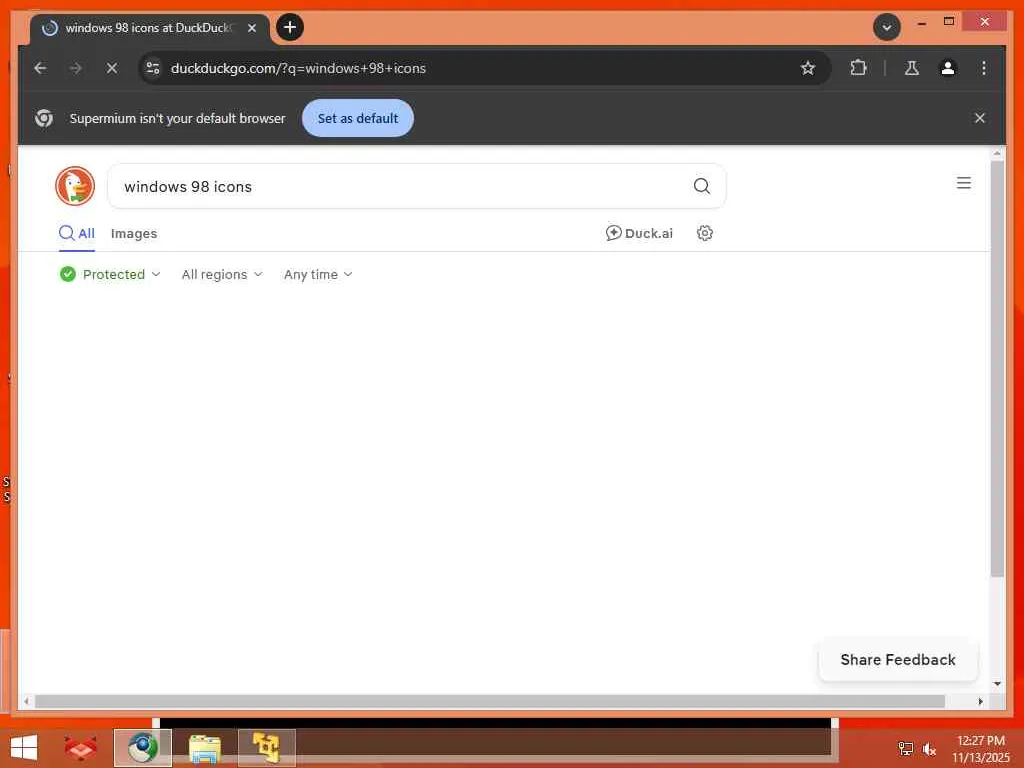Open site information icon in address bar

pos(153,68)
